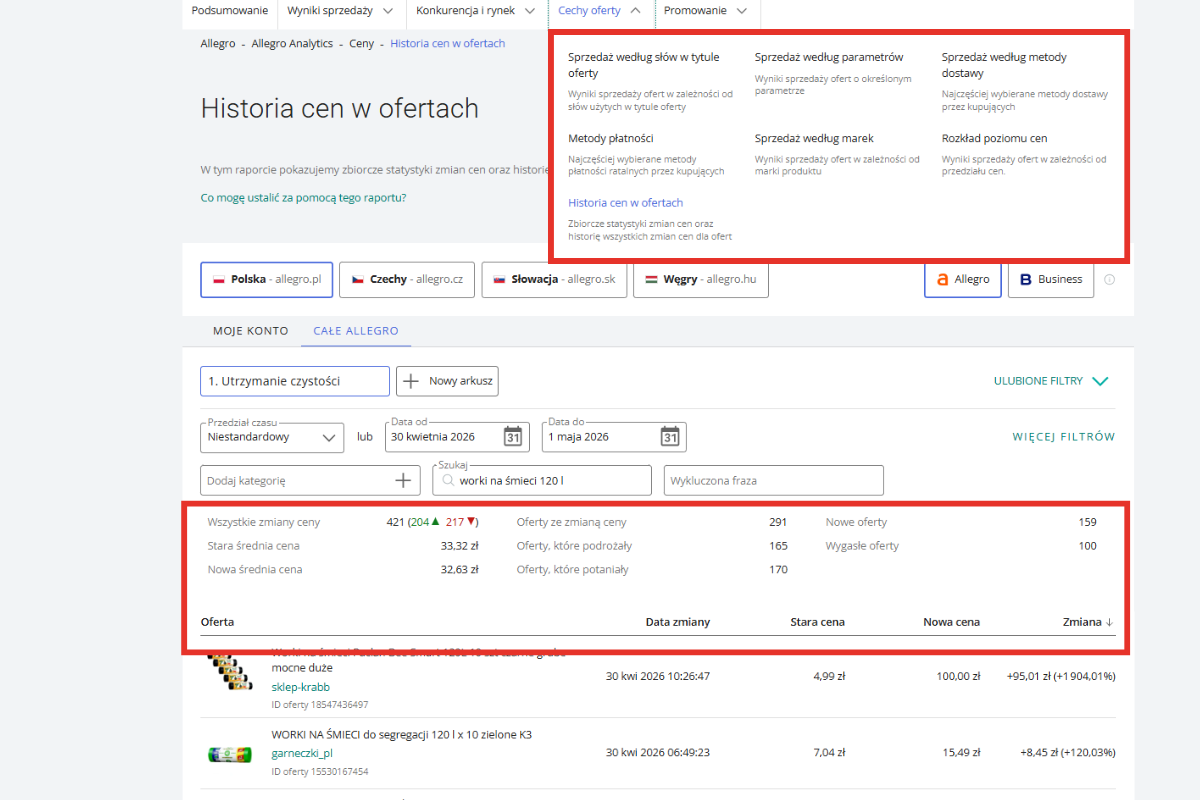The height and width of the screenshot is (800, 1200).
Task: Expand ULUBIONE FILTRY
Action: coord(1051,381)
